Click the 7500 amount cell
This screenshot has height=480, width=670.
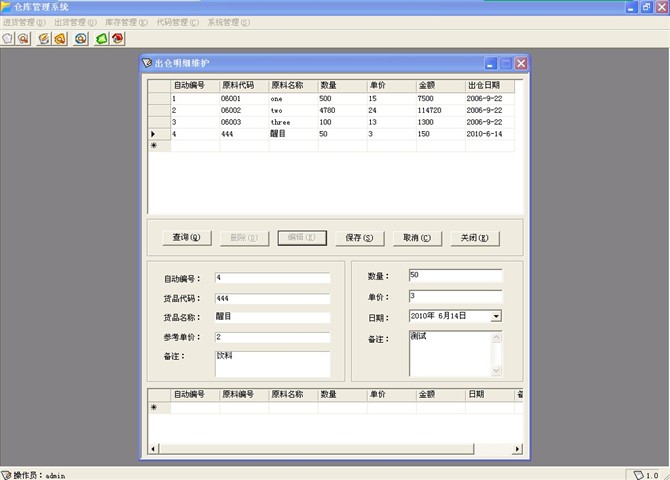[x=441, y=99]
